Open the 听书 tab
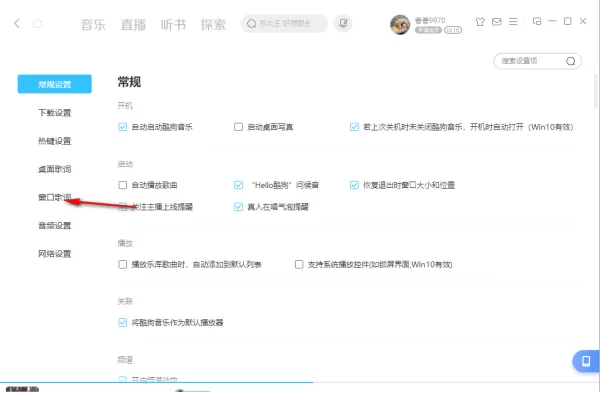 [x=173, y=24]
